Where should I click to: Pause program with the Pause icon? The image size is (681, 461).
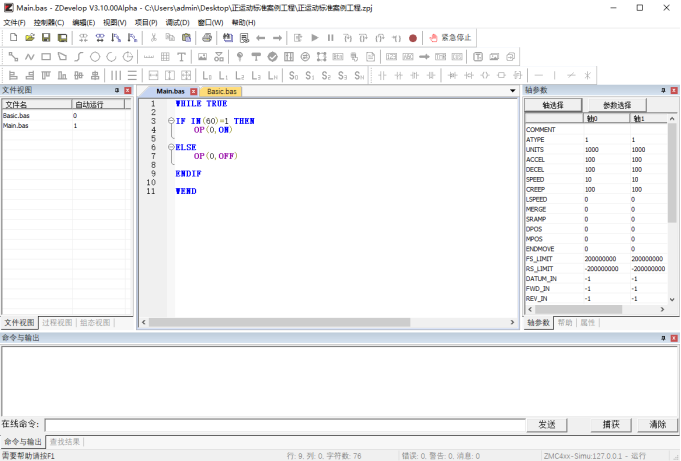tap(331, 38)
